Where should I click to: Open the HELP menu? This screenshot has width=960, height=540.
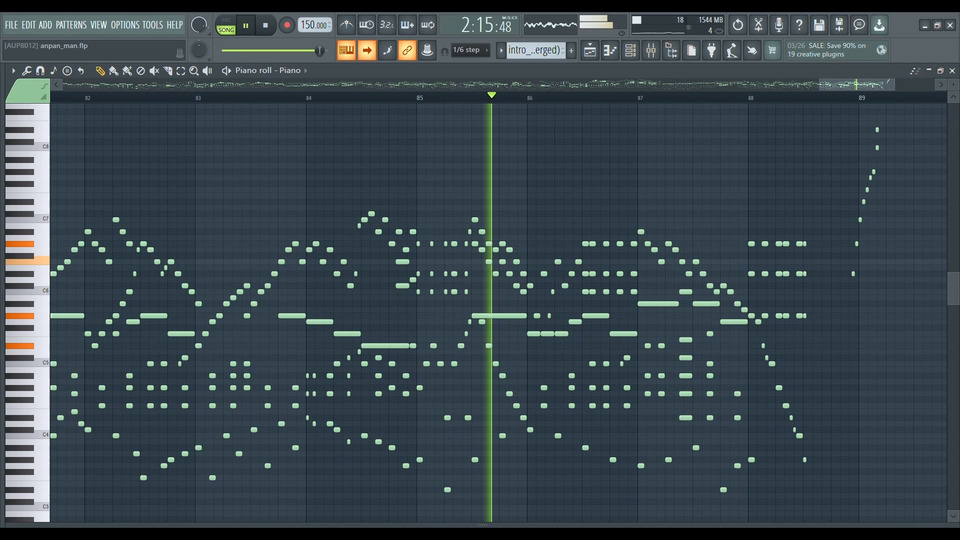click(175, 25)
